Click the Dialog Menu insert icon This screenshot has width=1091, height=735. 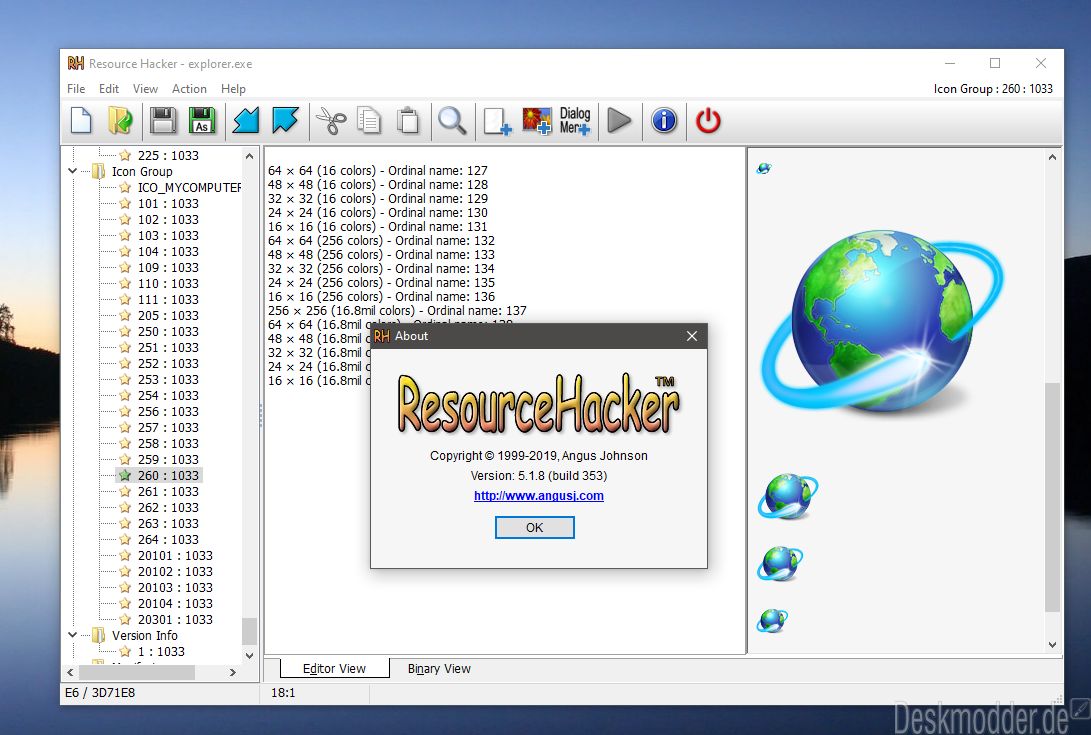[x=575, y=121]
